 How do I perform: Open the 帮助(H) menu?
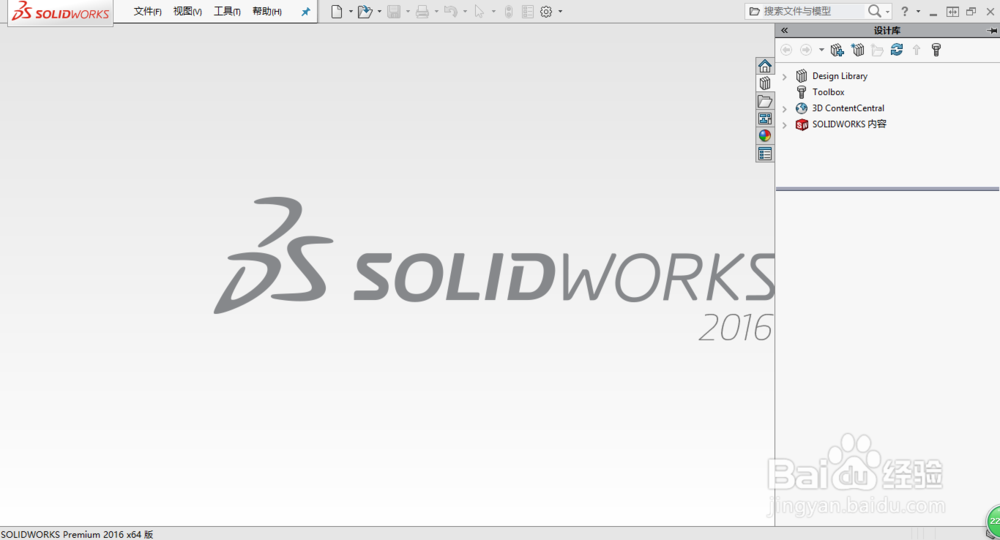pyautogui.click(x=267, y=11)
